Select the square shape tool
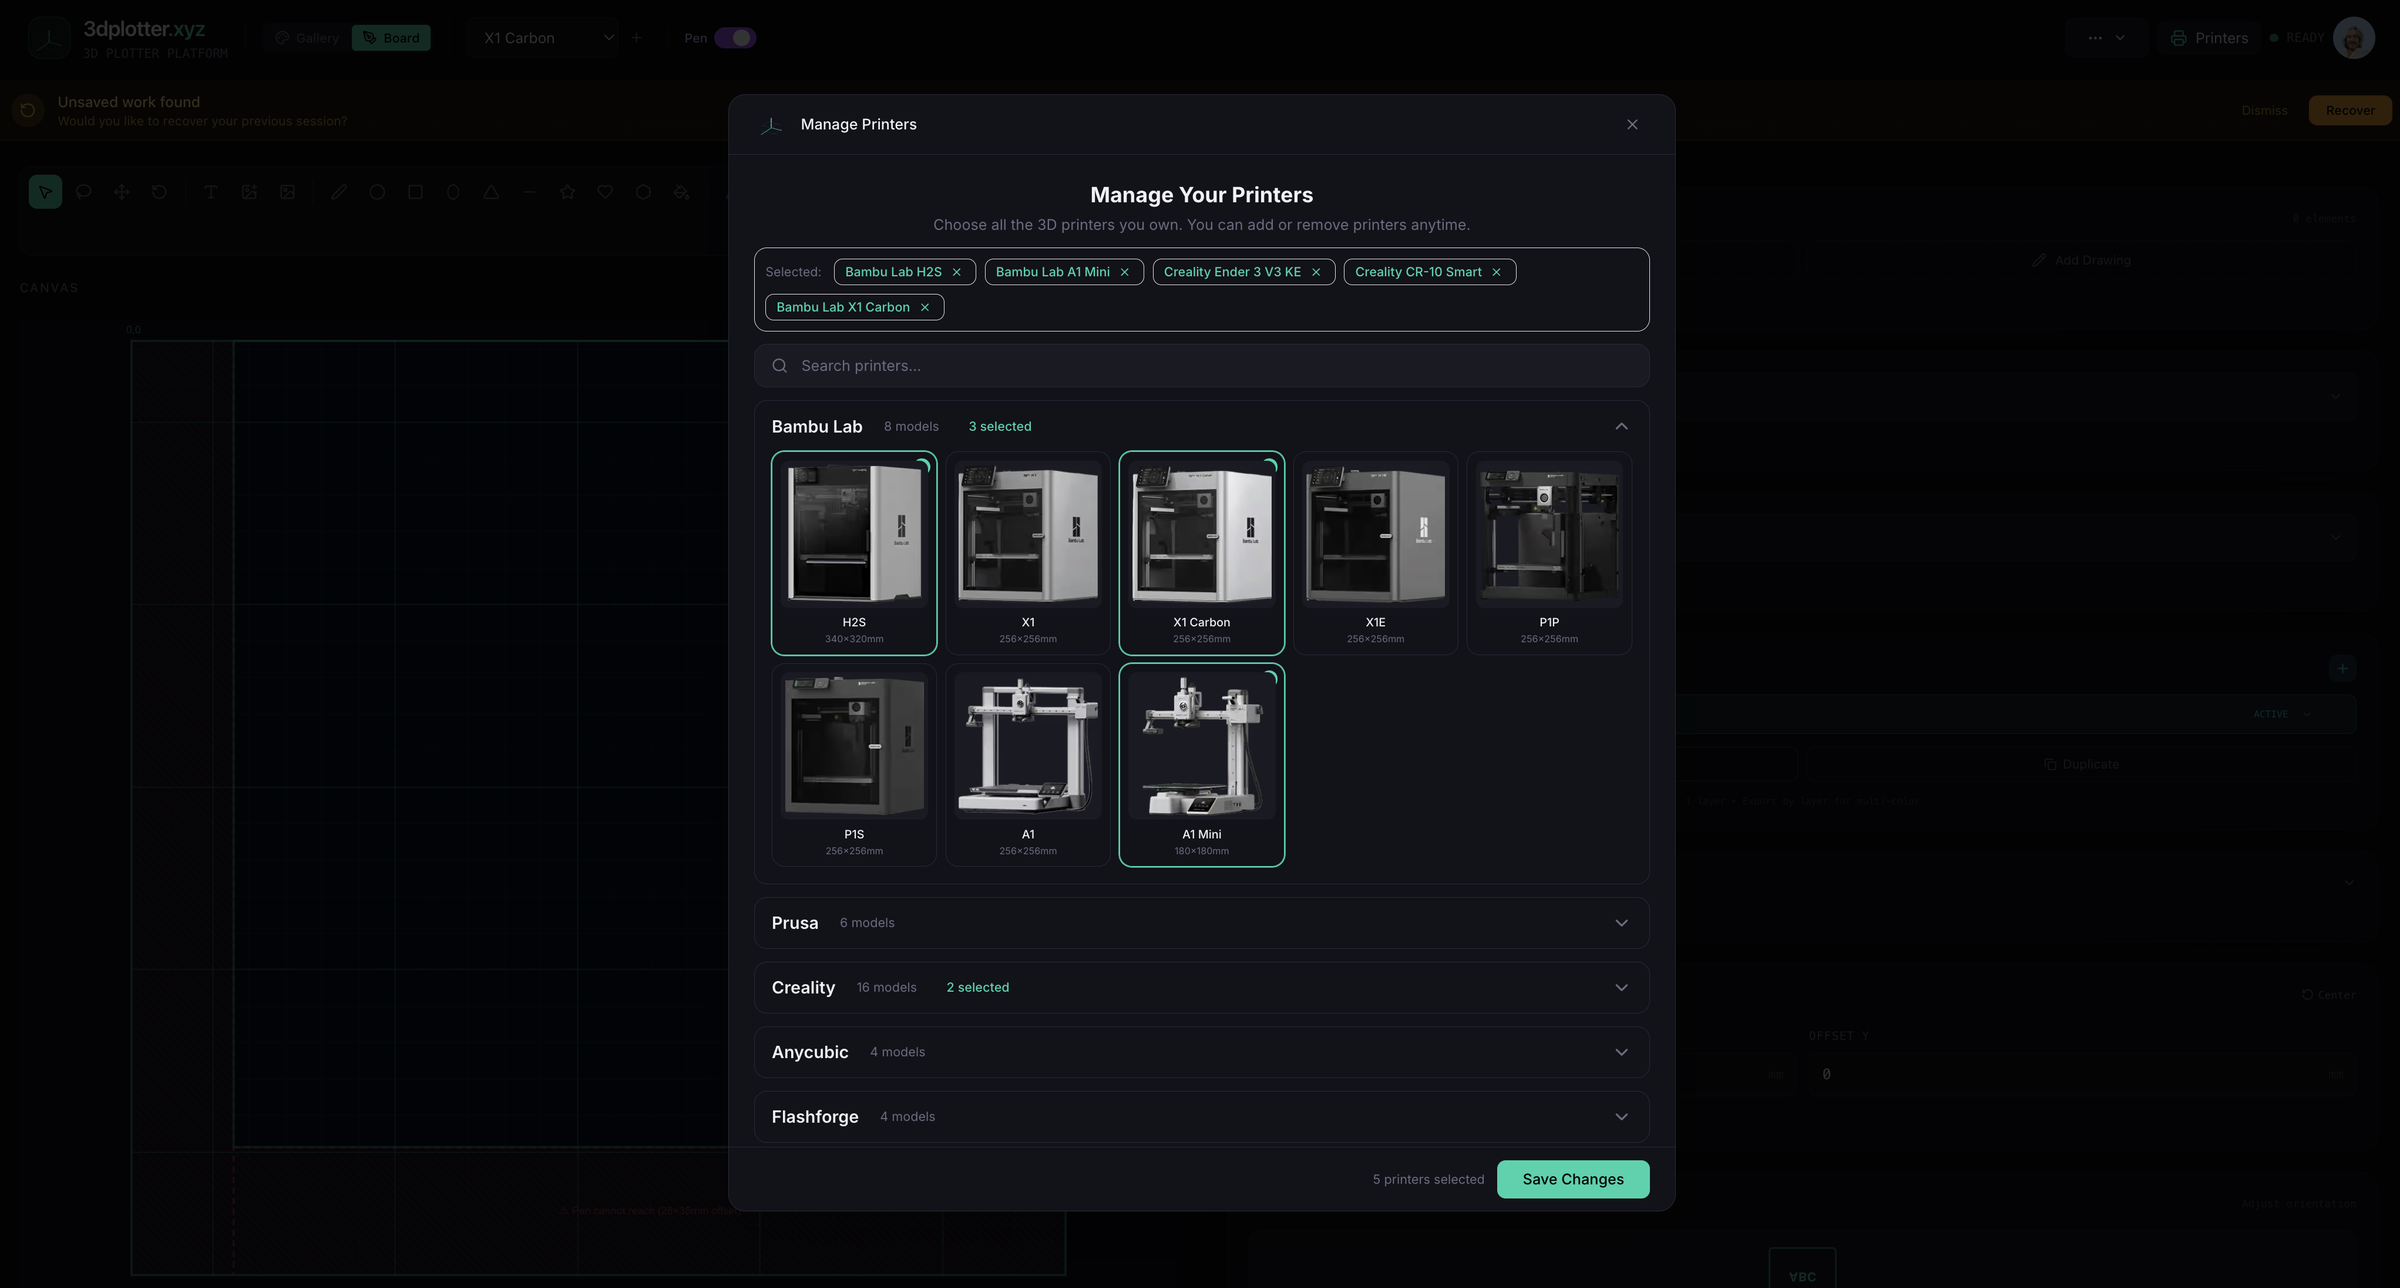Viewport: 2400px width, 1288px height. (x=415, y=192)
